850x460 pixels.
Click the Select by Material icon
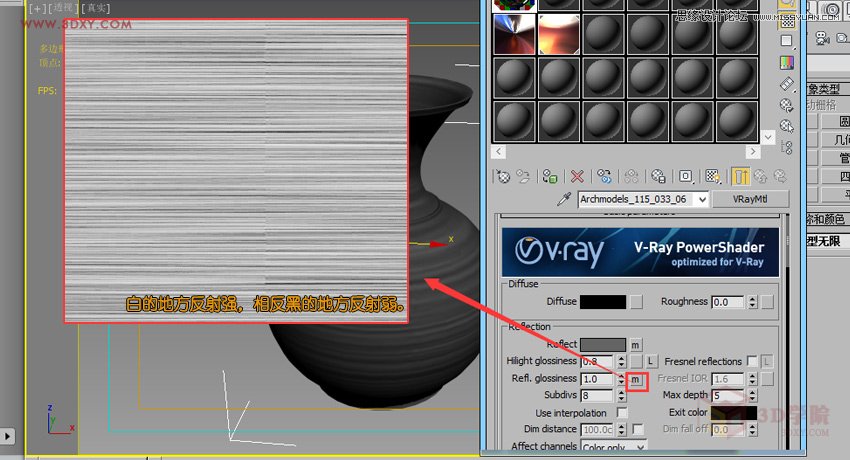787,126
